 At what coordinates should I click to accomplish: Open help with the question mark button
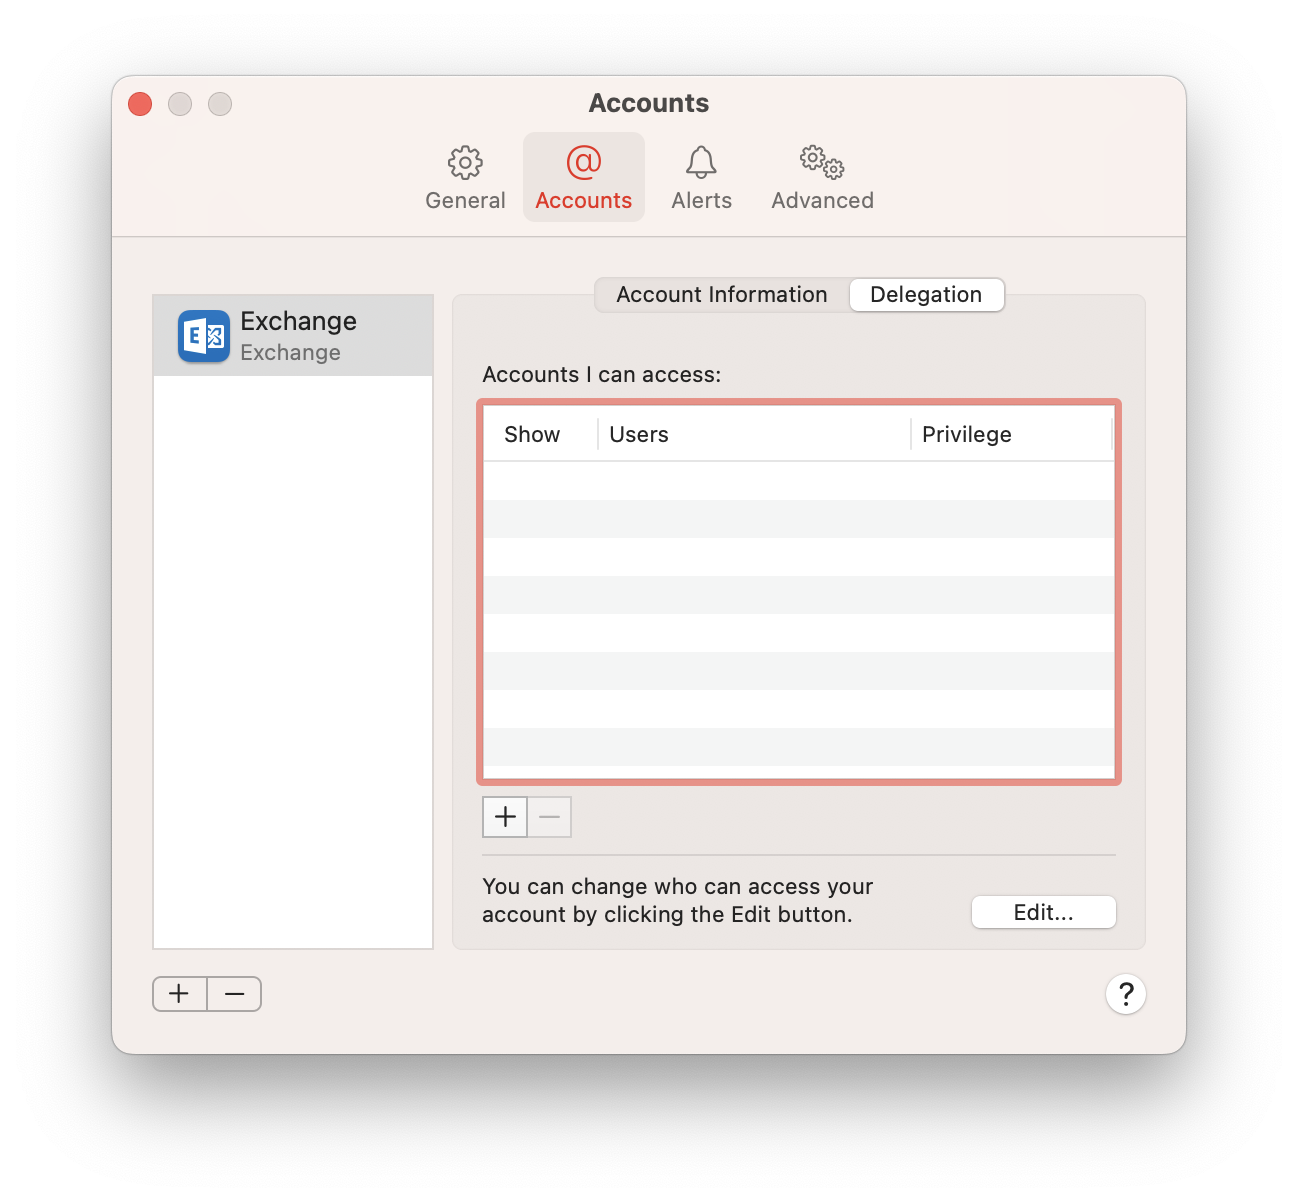pos(1125,994)
